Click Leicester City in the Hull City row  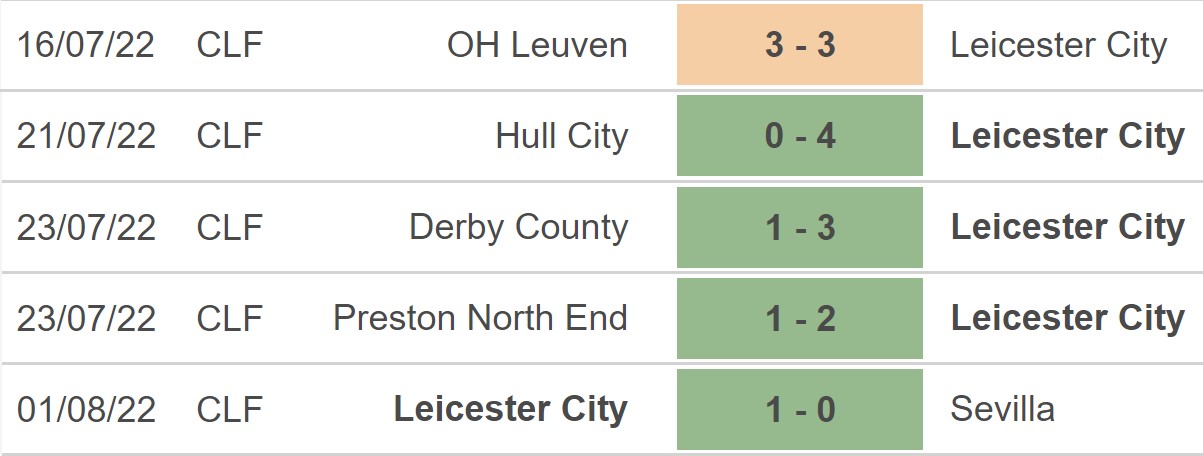[x=1067, y=136]
